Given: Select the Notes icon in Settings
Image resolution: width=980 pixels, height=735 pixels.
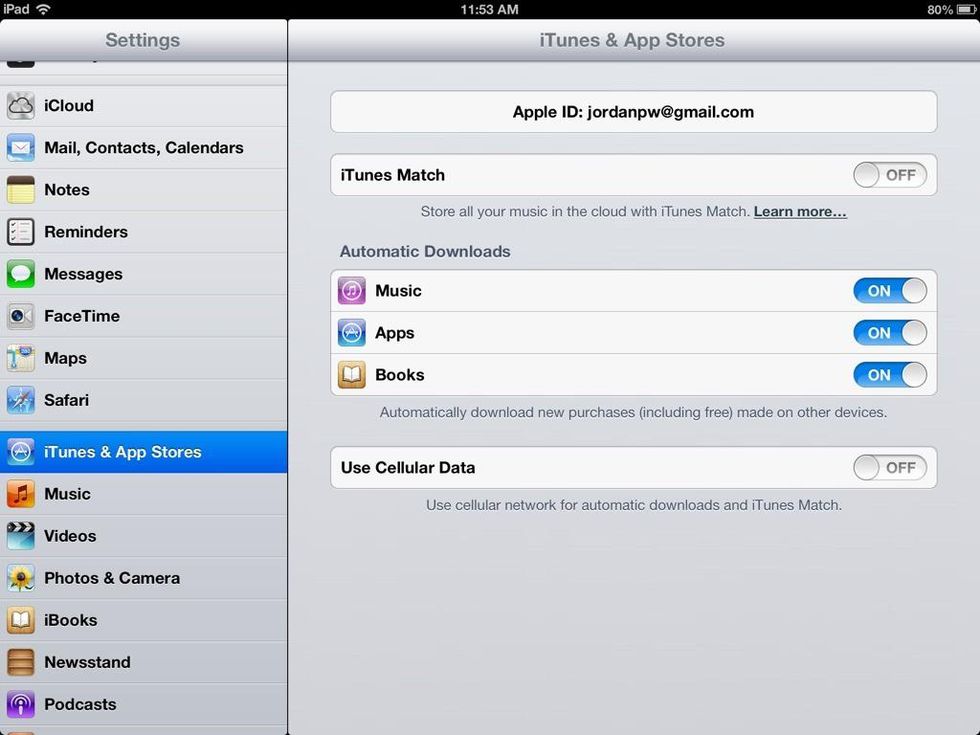Looking at the screenshot, I should pos(21,190).
